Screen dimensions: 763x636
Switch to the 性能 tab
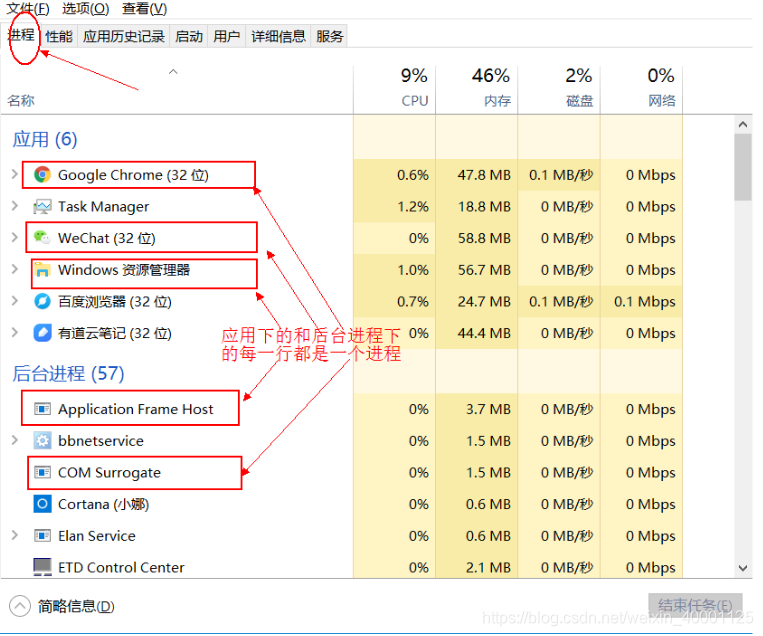coord(59,36)
